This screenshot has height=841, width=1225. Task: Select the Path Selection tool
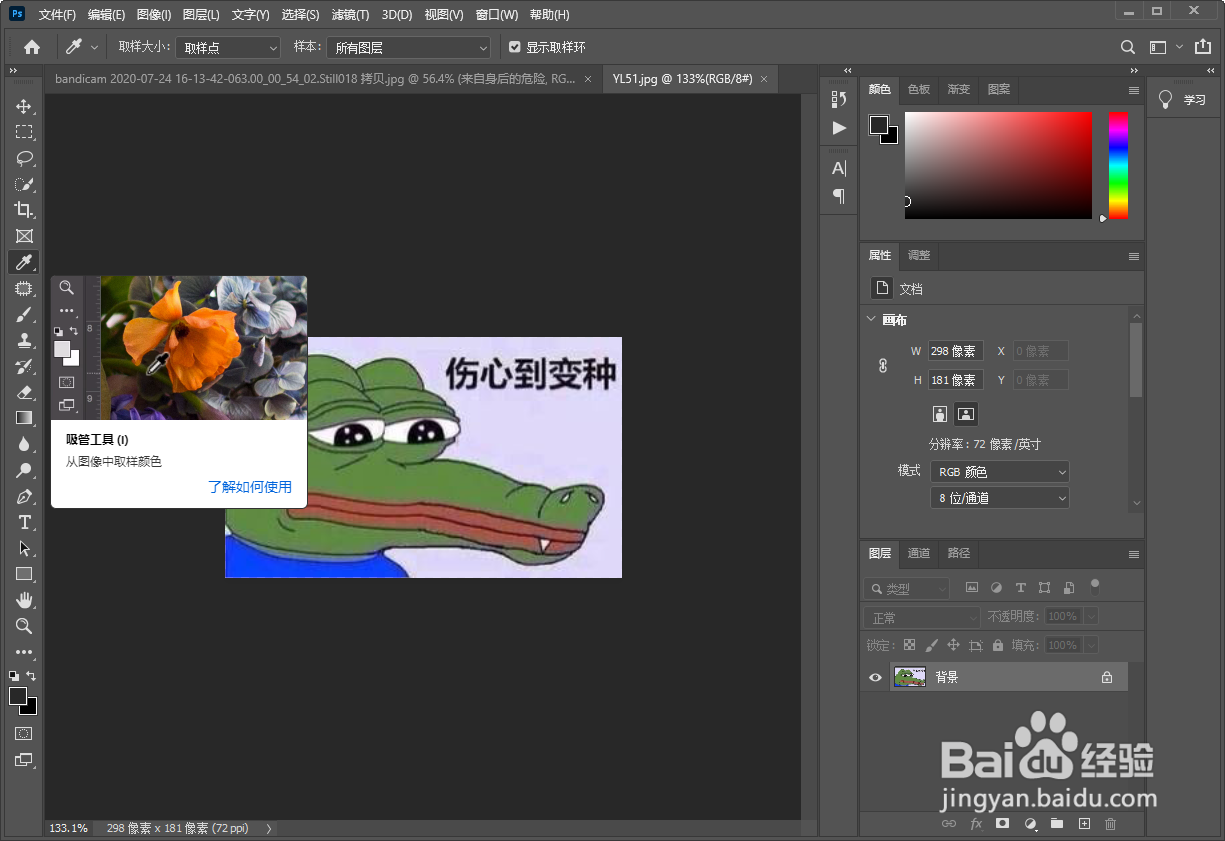click(24, 548)
